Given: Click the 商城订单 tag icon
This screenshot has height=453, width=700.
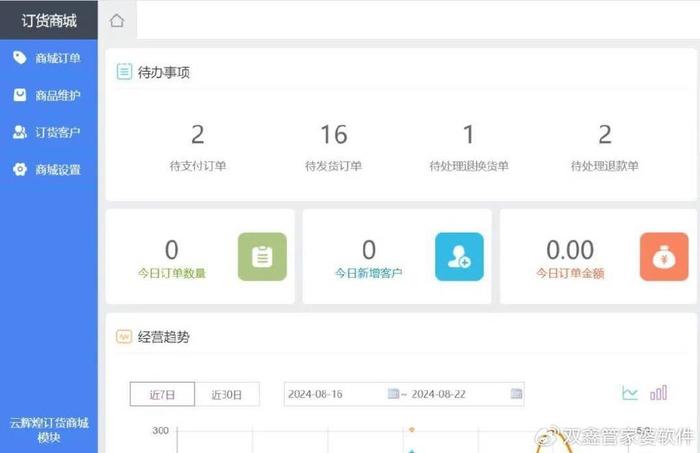Looking at the screenshot, I should tap(19, 58).
